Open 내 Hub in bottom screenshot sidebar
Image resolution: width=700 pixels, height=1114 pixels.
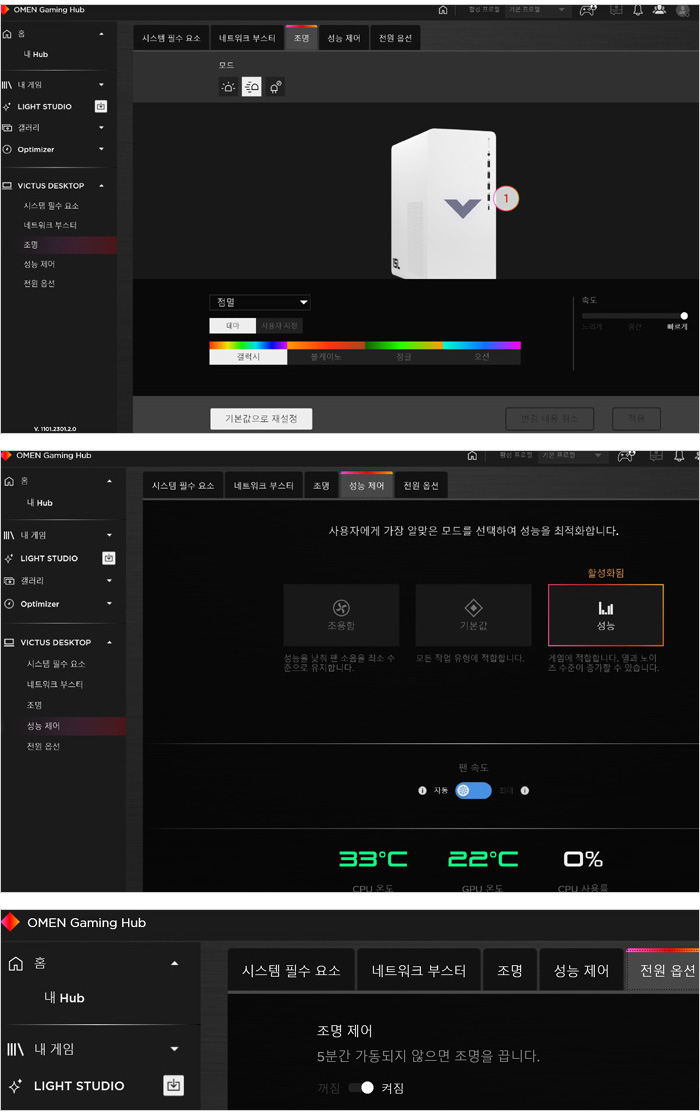click(x=64, y=997)
